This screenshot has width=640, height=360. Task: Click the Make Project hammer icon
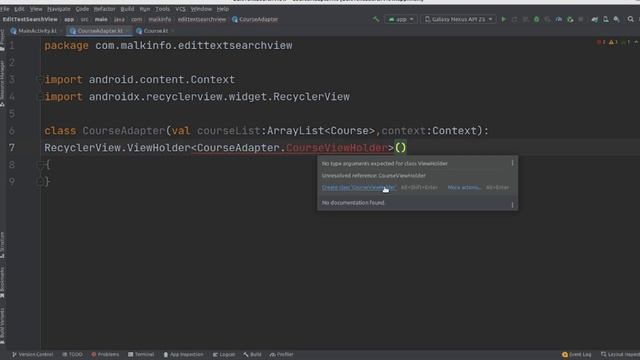[376, 19]
